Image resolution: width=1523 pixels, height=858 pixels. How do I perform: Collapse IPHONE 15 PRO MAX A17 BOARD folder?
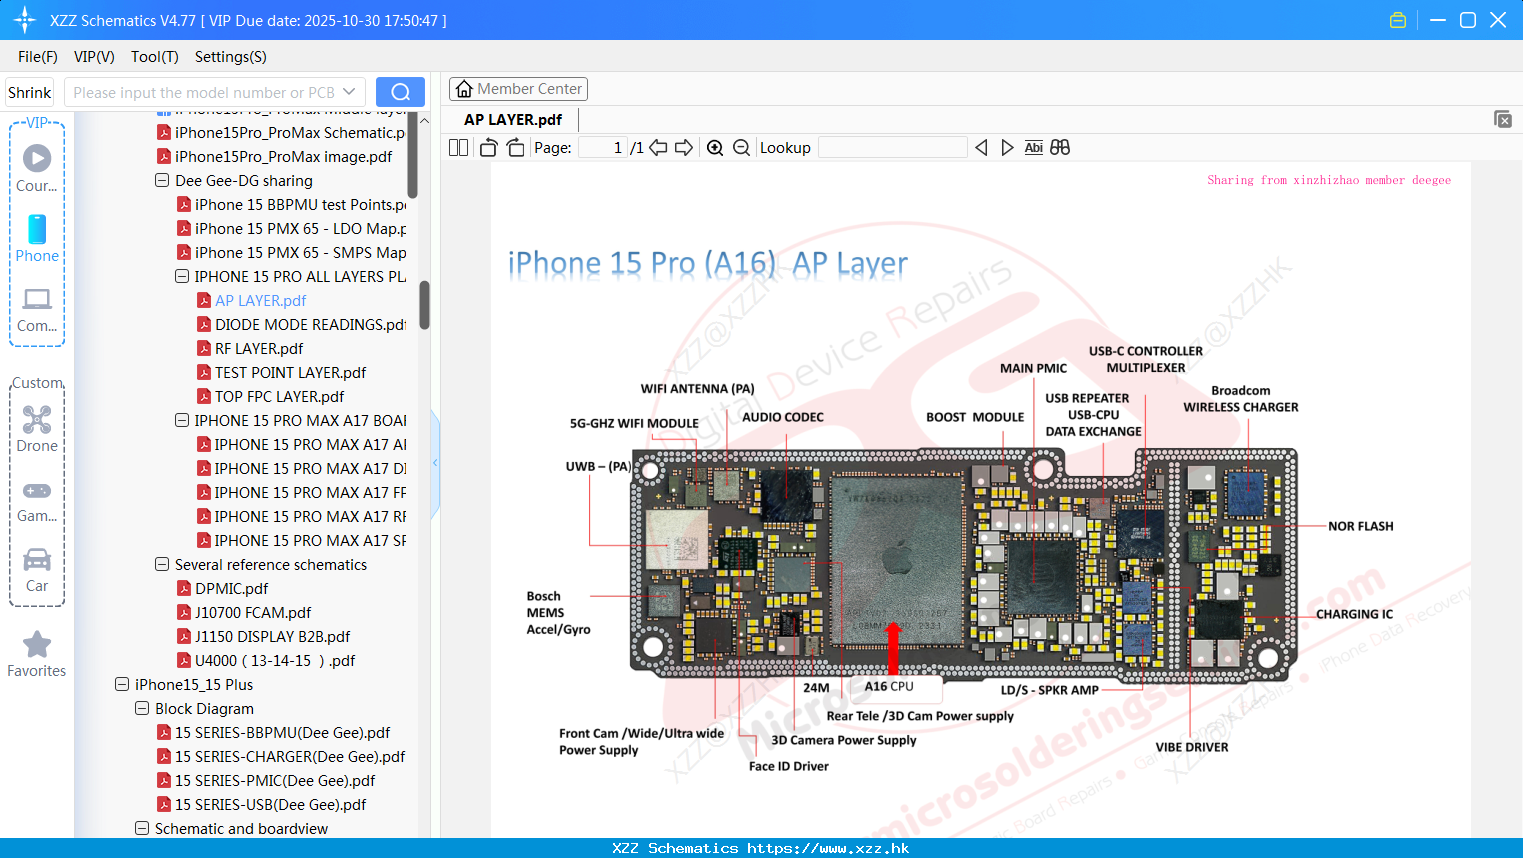pos(182,421)
